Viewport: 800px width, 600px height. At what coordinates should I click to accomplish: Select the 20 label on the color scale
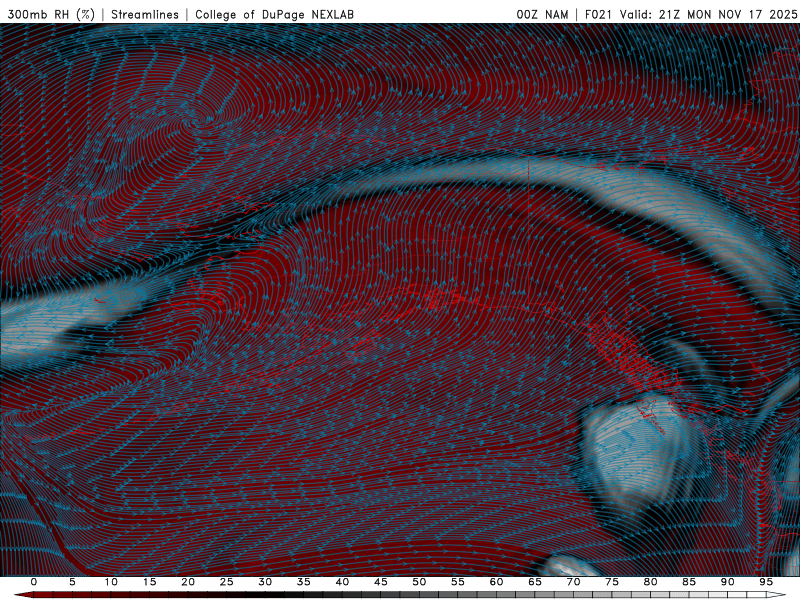[x=188, y=582]
